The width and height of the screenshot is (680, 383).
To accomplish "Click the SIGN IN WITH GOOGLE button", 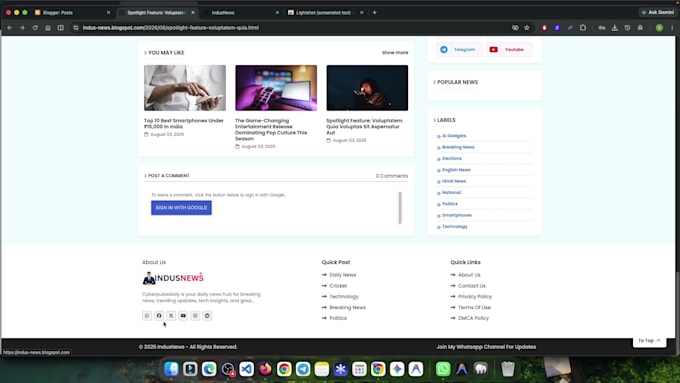I will (181, 208).
